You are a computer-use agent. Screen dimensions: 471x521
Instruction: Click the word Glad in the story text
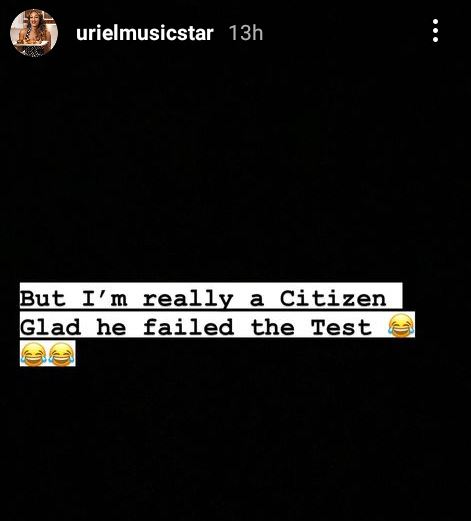pyautogui.click(x=51, y=327)
